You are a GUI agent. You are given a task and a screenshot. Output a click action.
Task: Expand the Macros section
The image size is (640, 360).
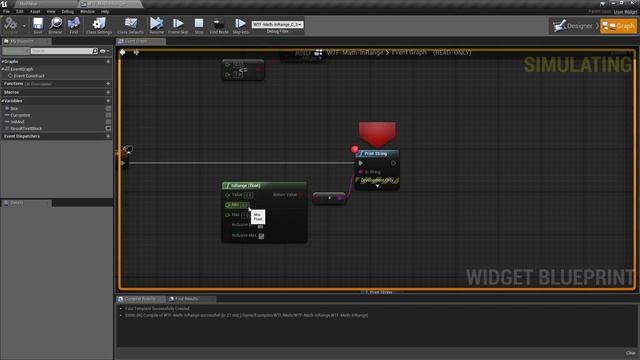(11, 92)
